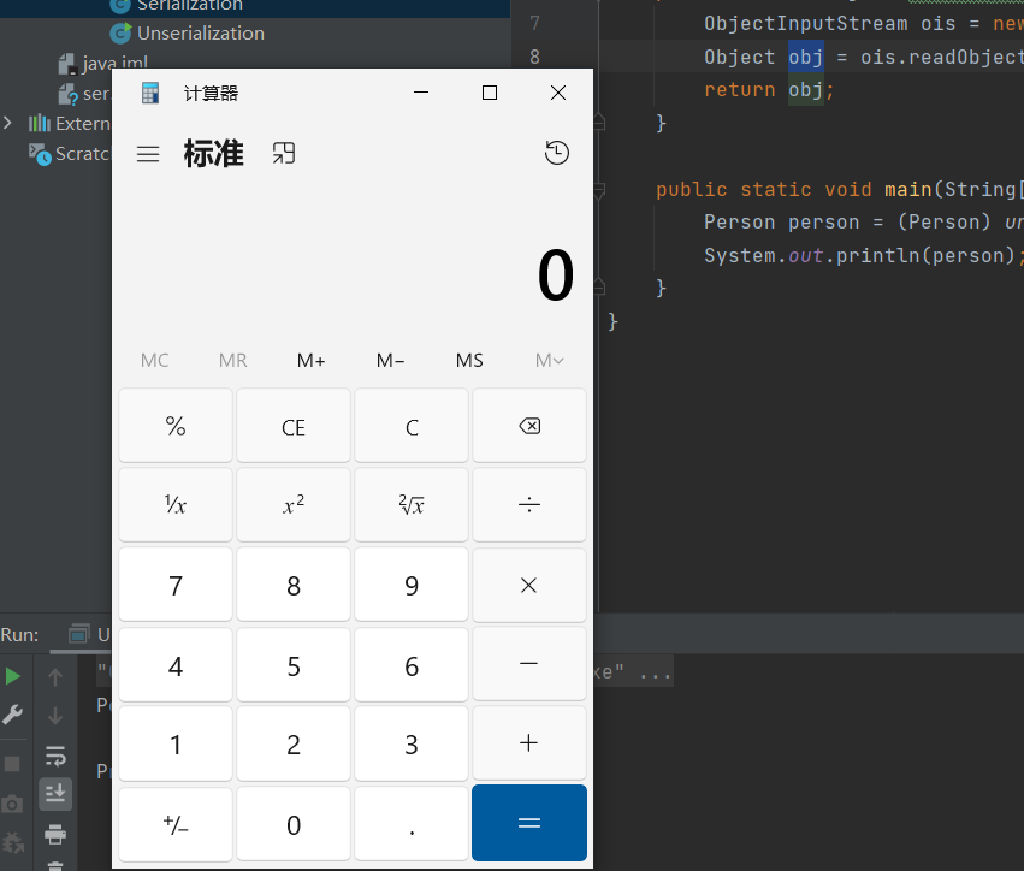Viewport: 1024px width, 871px height.
Task: Open calculation history with the clock icon
Action: pos(557,152)
